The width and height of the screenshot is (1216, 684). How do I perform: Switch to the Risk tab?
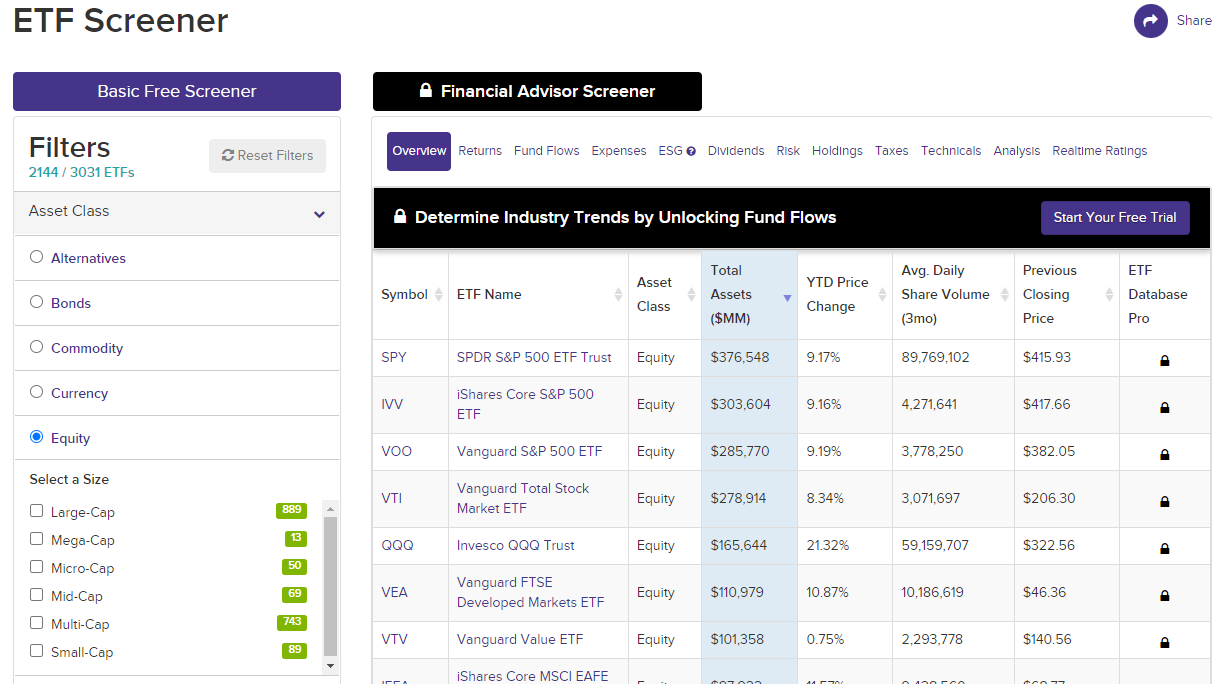coord(788,151)
